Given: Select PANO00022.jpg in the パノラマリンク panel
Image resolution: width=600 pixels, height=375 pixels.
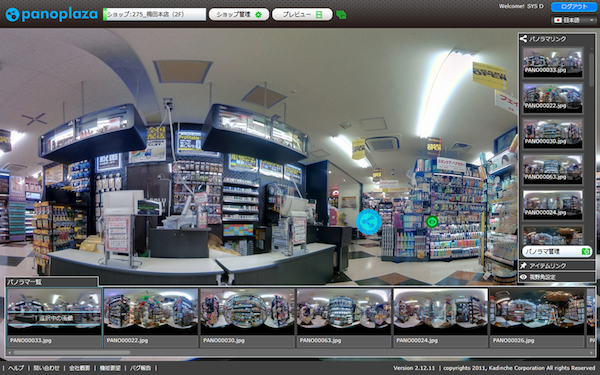Looking at the screenshot, I should tap(553, 98).
